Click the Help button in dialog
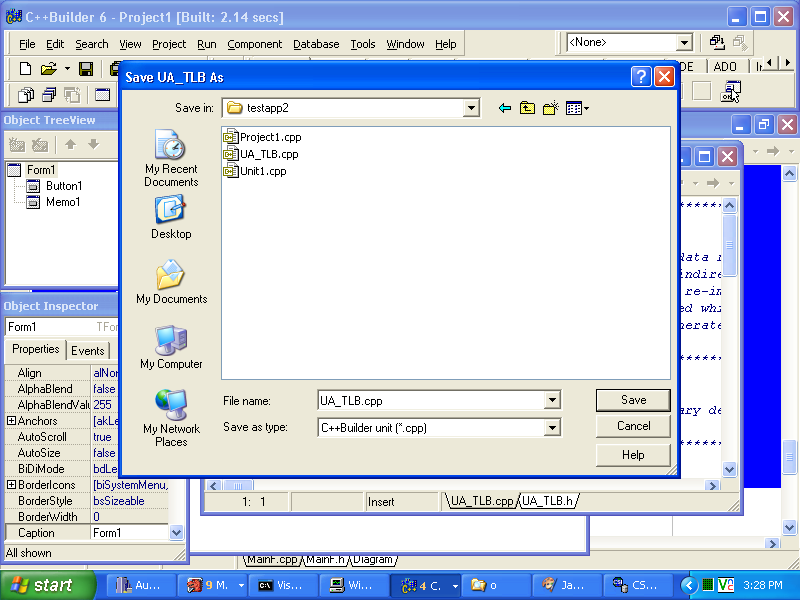Screen dimensions: 800x600 tap(633, 455)
